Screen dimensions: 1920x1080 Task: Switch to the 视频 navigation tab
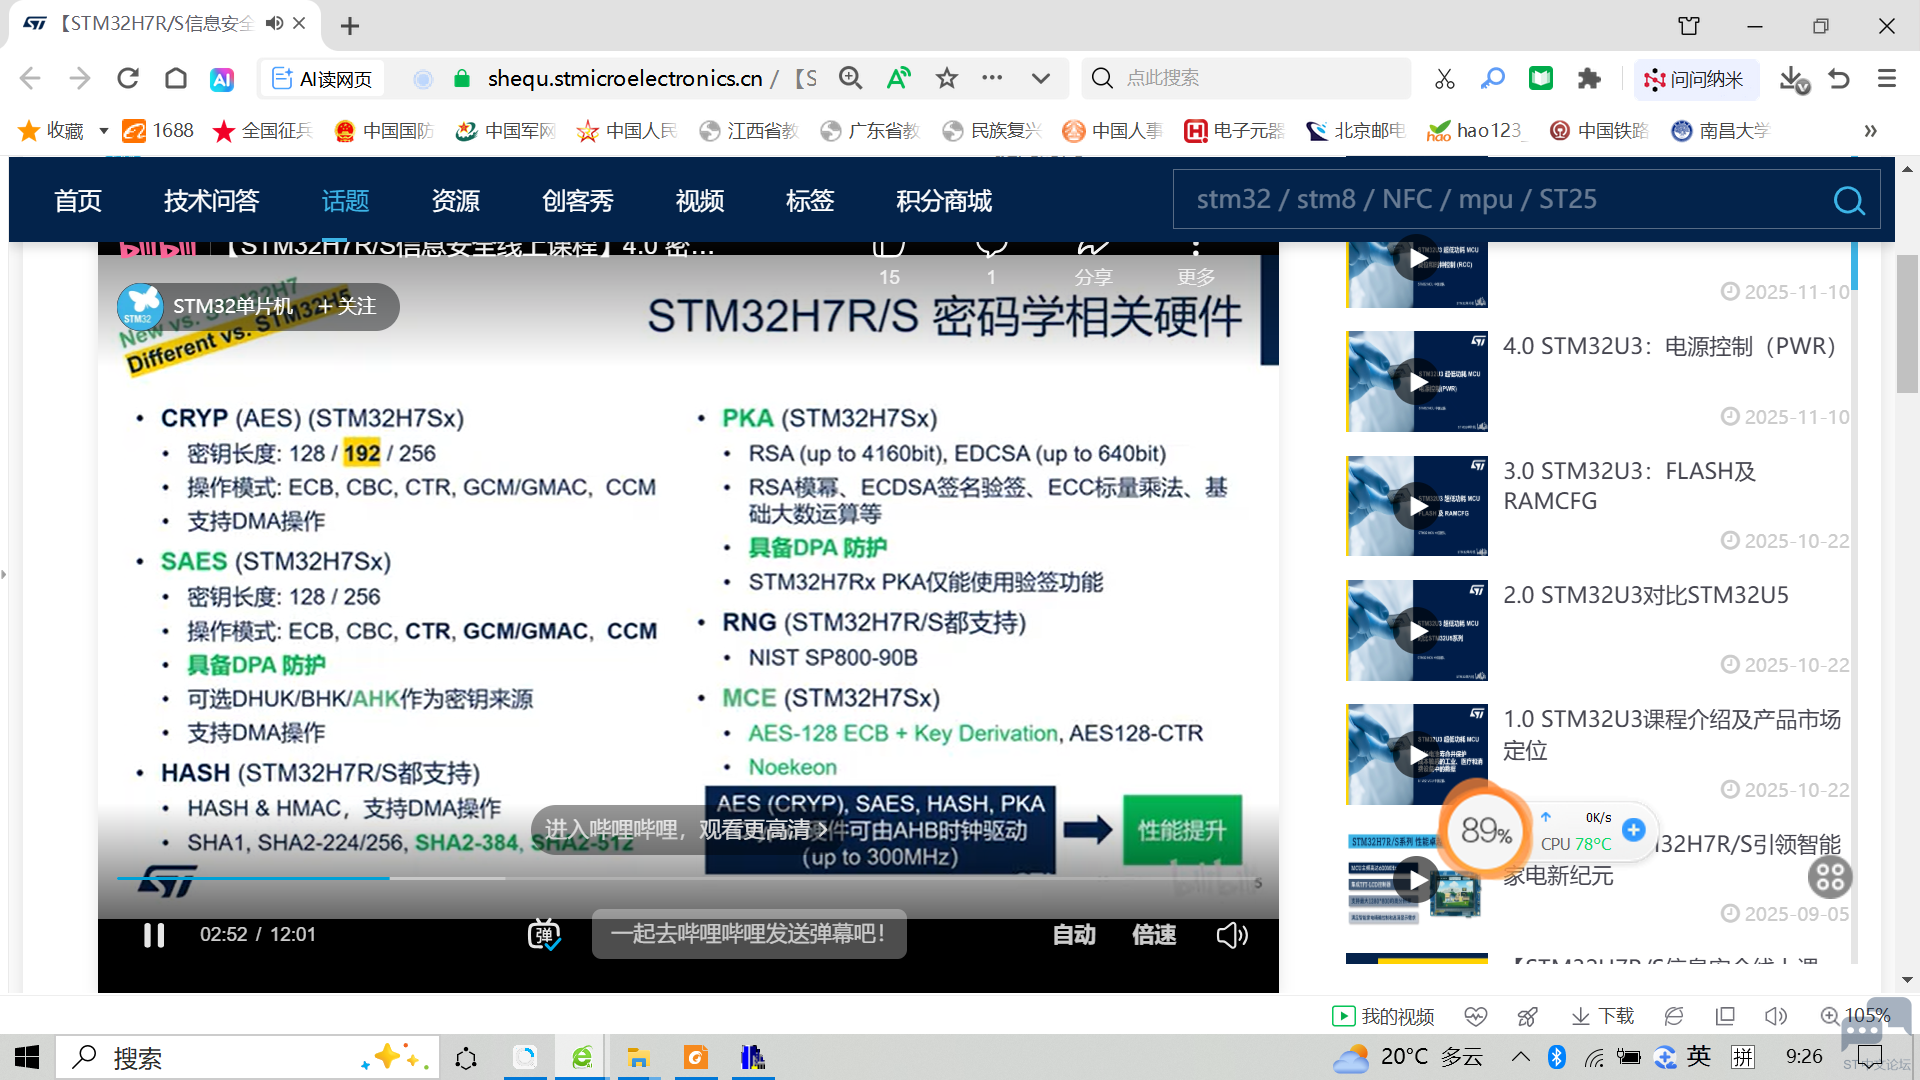pos(699,201)
